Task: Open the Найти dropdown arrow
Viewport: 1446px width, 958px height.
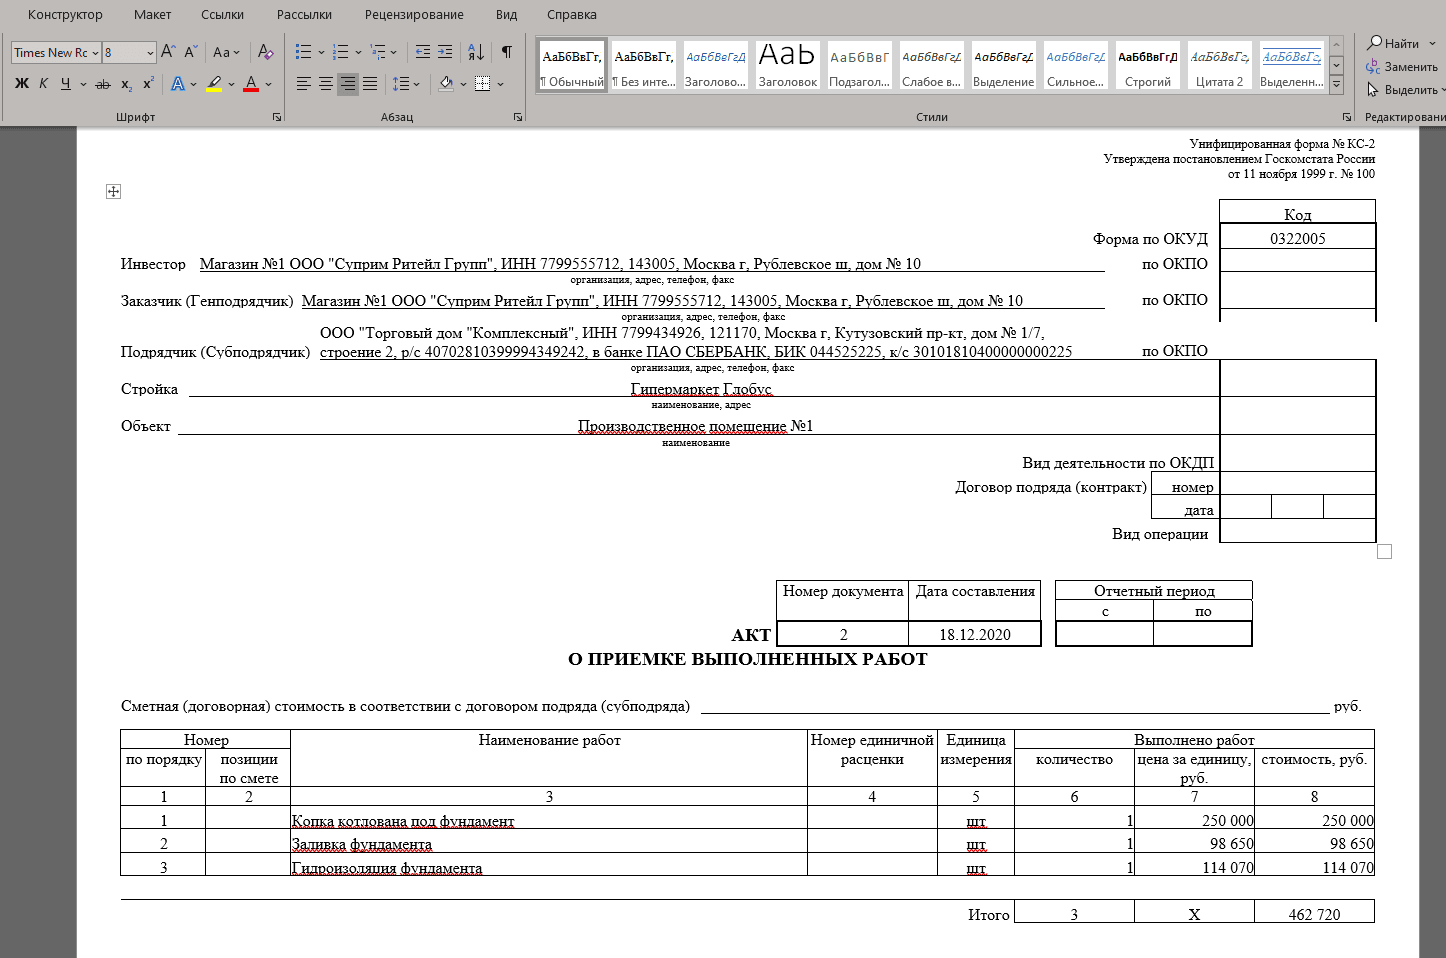Action: 1432,44
